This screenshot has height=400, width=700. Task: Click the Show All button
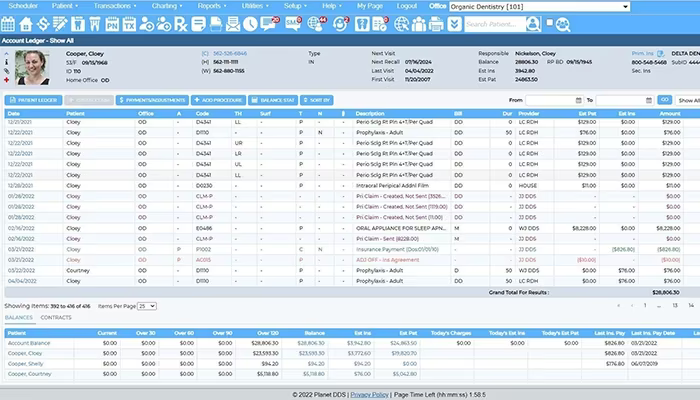click(688, 100)
